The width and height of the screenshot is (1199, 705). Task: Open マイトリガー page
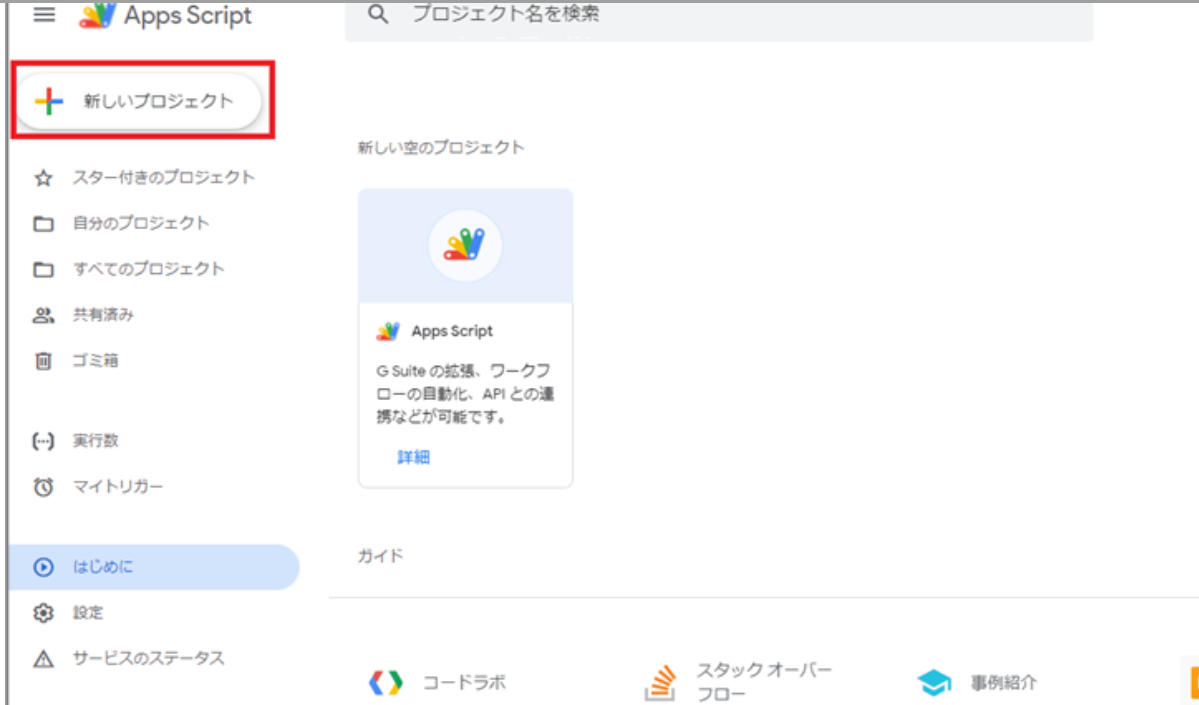[118, 487]
